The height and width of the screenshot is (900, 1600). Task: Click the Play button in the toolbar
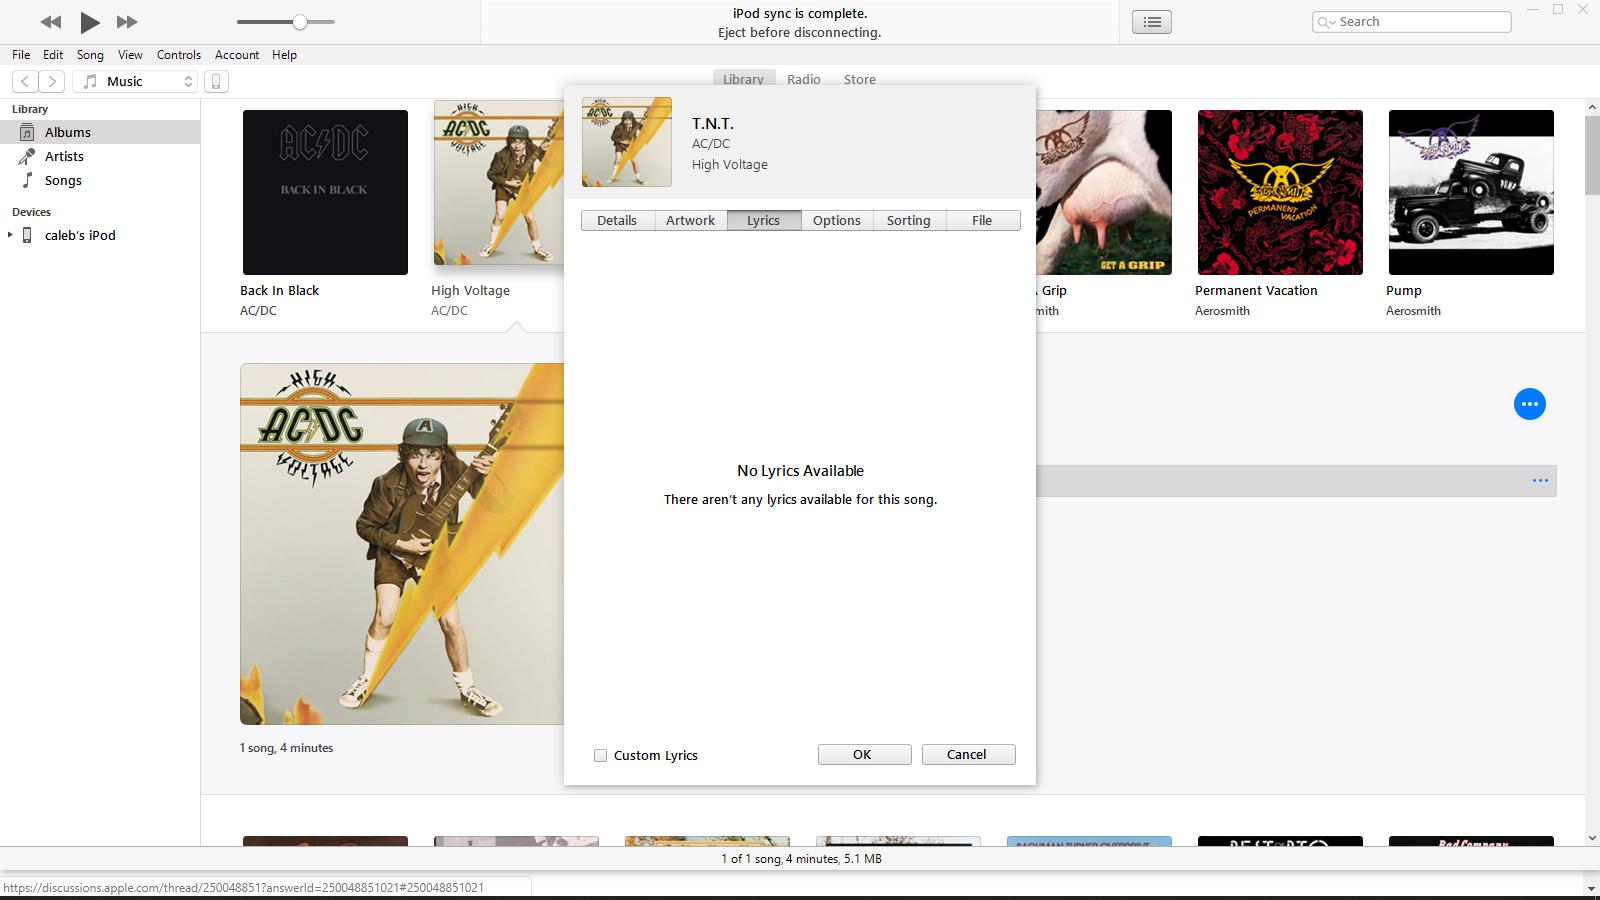(x=89, y=22)
